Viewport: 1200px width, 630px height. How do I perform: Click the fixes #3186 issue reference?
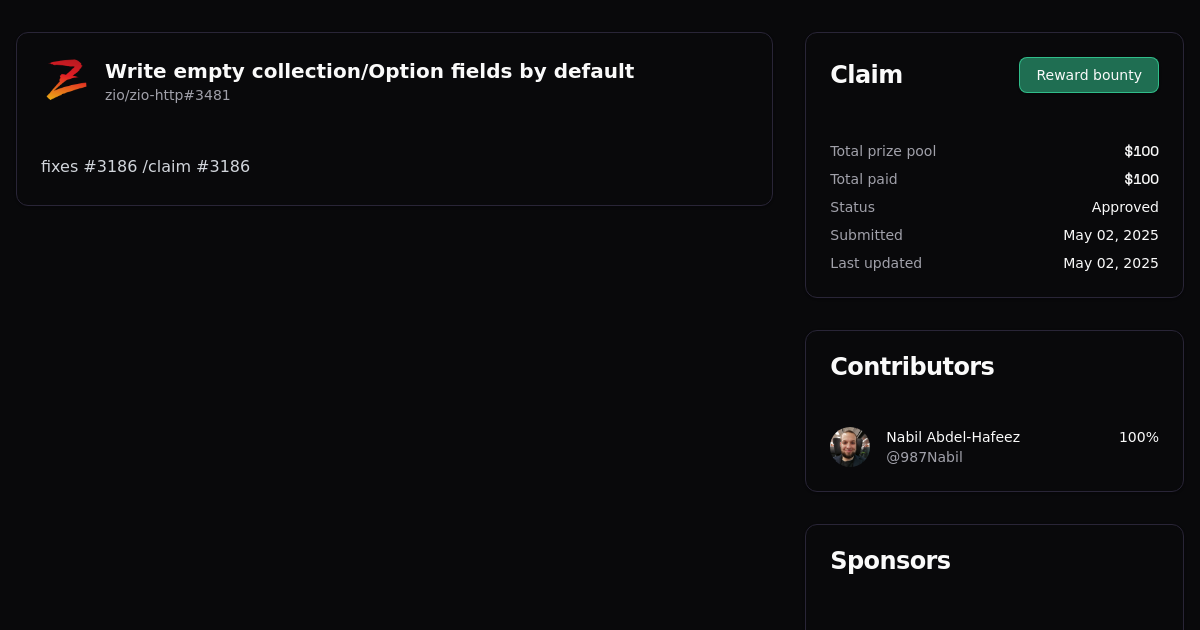87,166
